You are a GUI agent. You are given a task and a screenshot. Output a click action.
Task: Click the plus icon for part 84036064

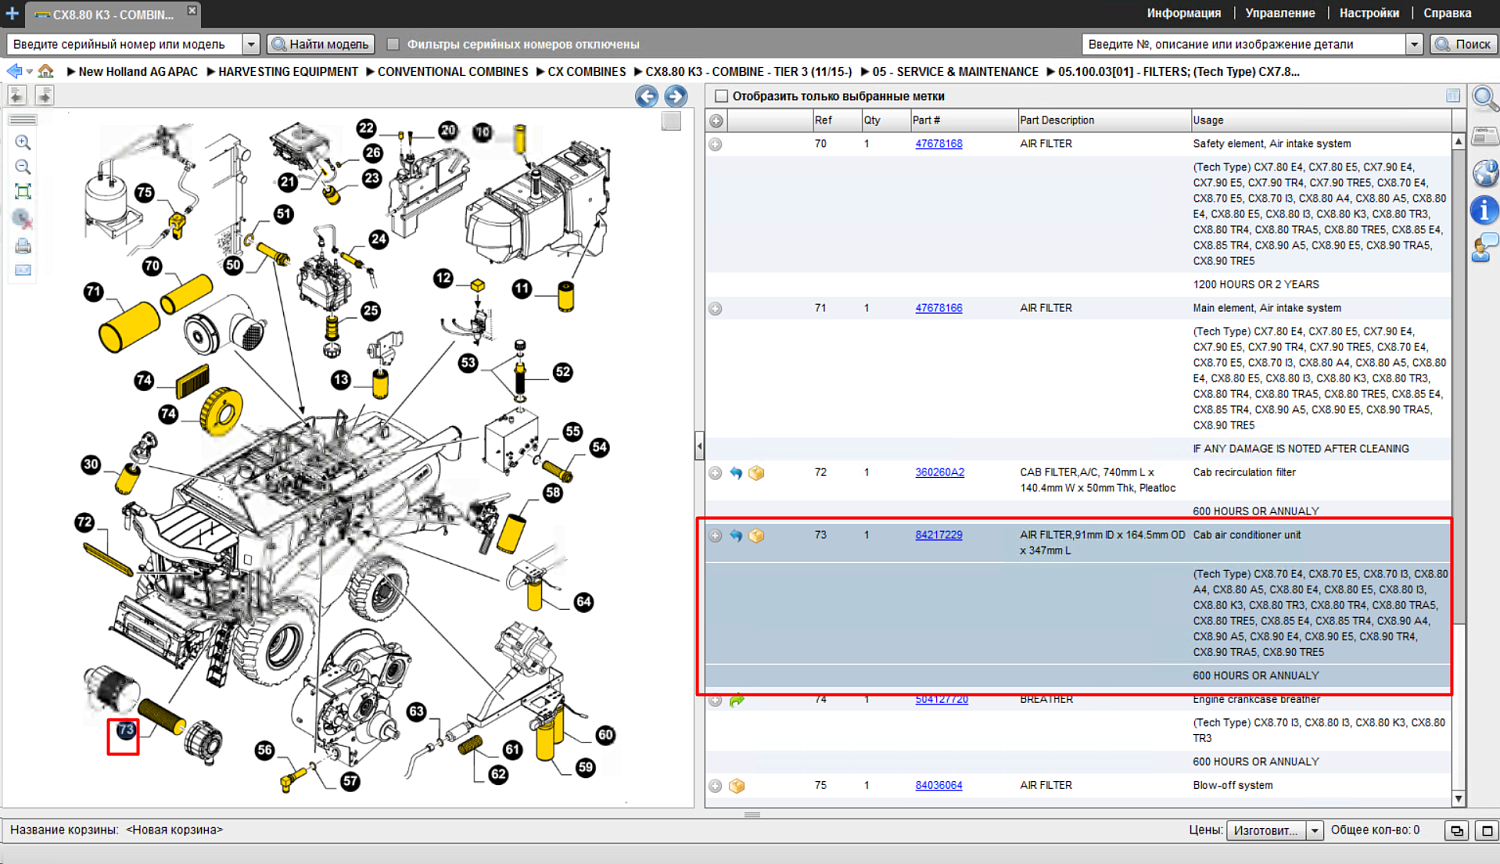715,786
